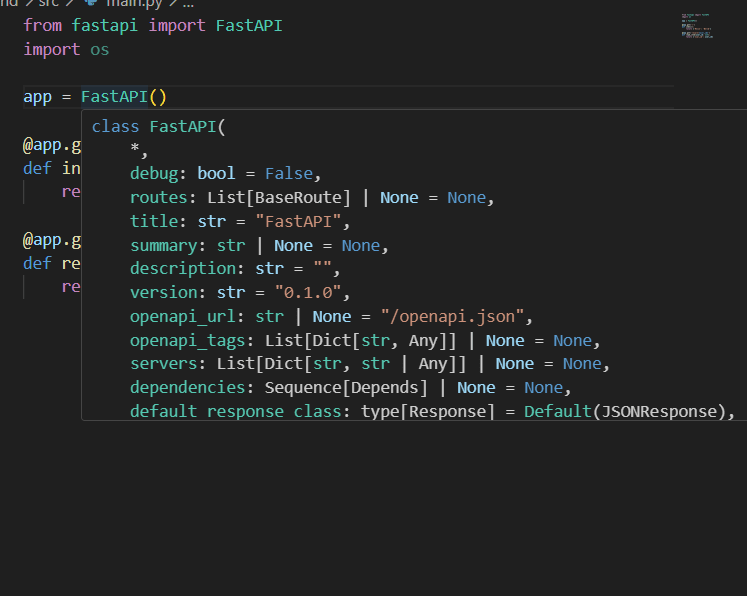Click the 'openapi_tags' parameter in tooltip
Image resolution: width=747 pixels, height=596 pixels.
[x=188, y=341]
